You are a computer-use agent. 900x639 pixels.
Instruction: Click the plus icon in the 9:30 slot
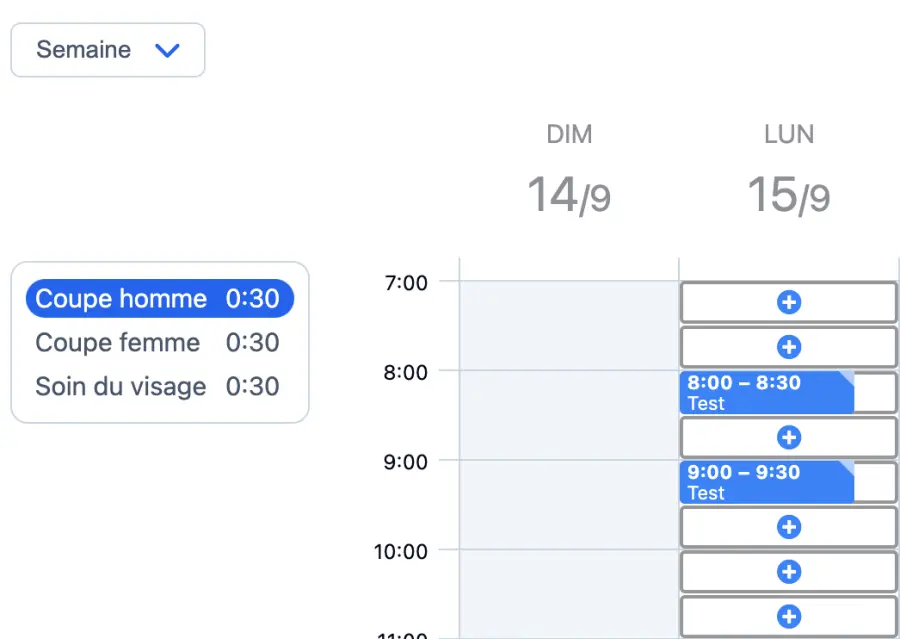pyautogui.click(x=789, y=527)
